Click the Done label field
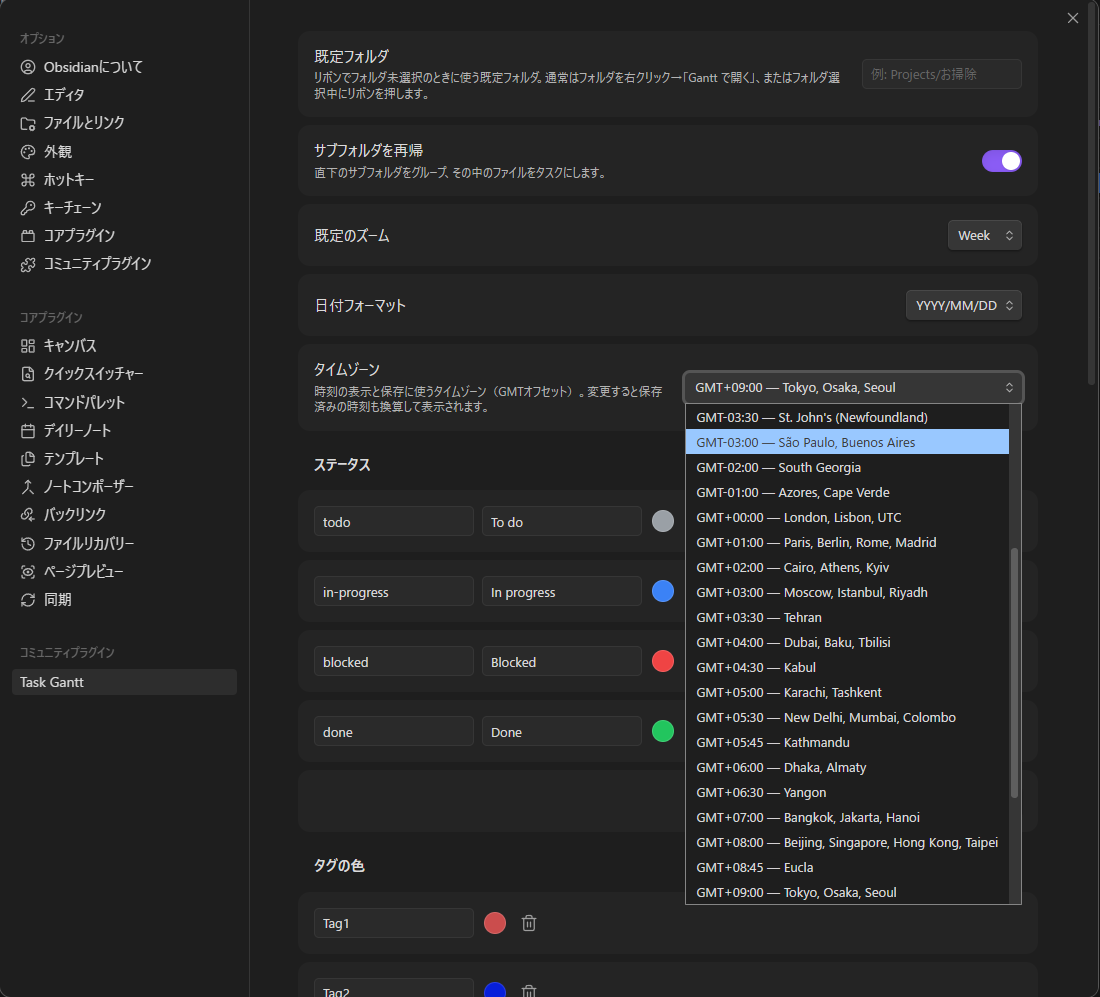The height and width of the screenshot is (997, 1100). [561, 732]
